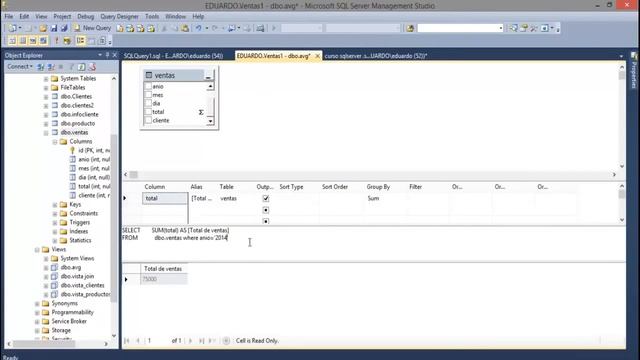Click the diagram pane horizontal scrollbar thumb
Image resolution: width=640 pixels, height=360 pixels.
(133, 175)
